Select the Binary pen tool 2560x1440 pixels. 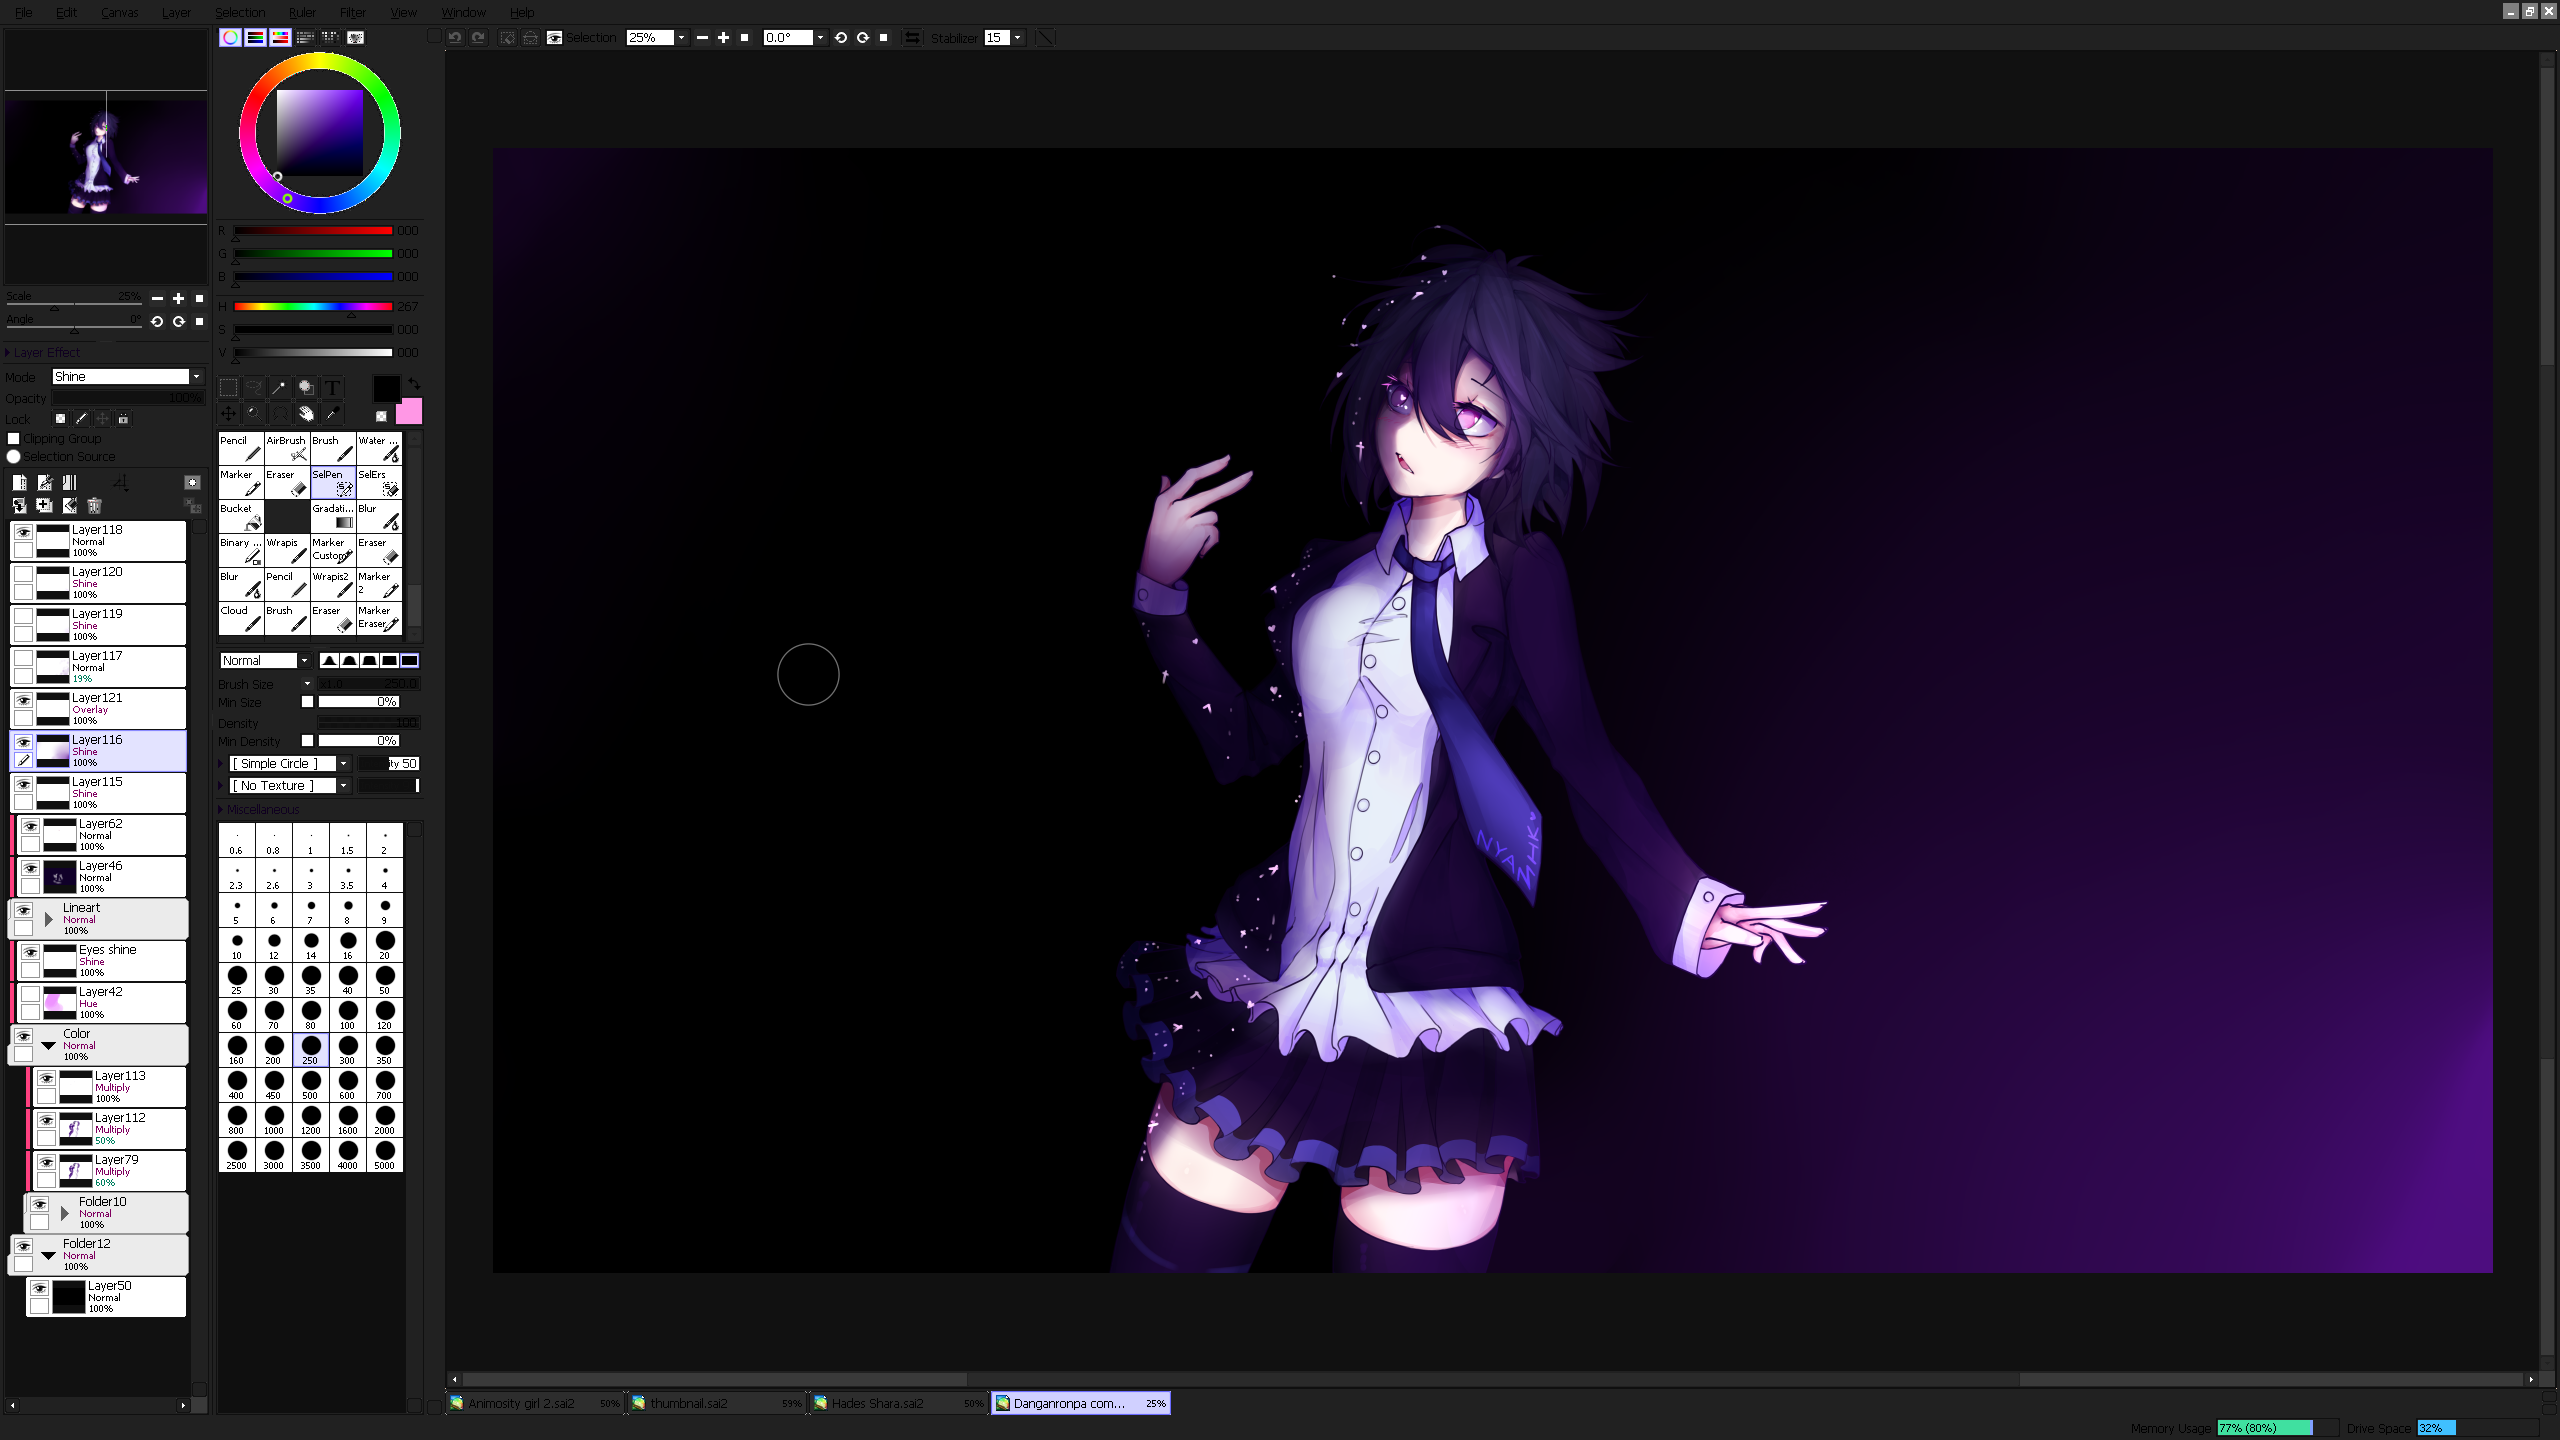240,550
